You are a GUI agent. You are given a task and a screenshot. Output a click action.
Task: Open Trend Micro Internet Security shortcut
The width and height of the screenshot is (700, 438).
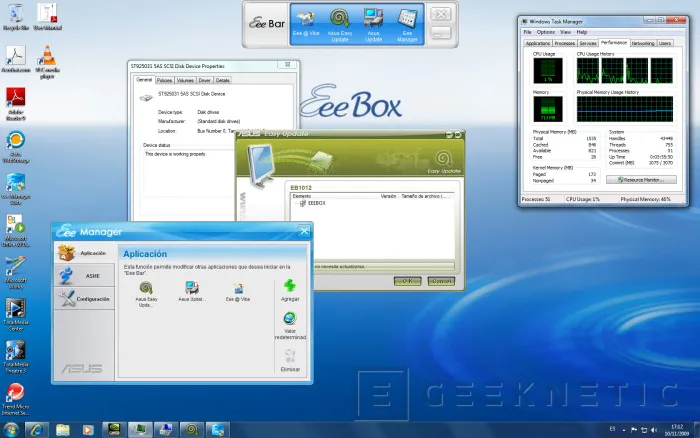pos(16,399)
